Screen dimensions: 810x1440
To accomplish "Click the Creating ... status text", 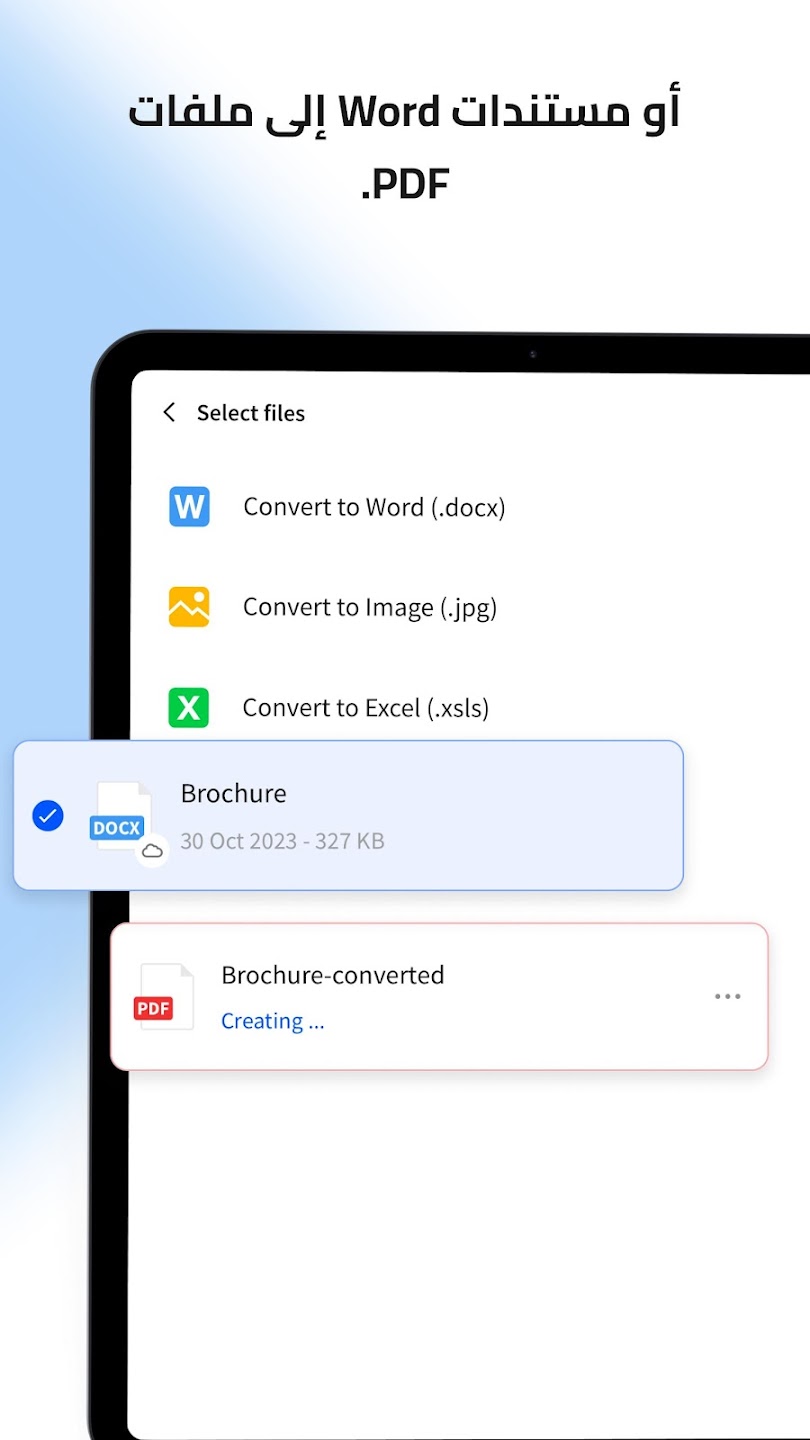I will click(x=272, y=1021).
